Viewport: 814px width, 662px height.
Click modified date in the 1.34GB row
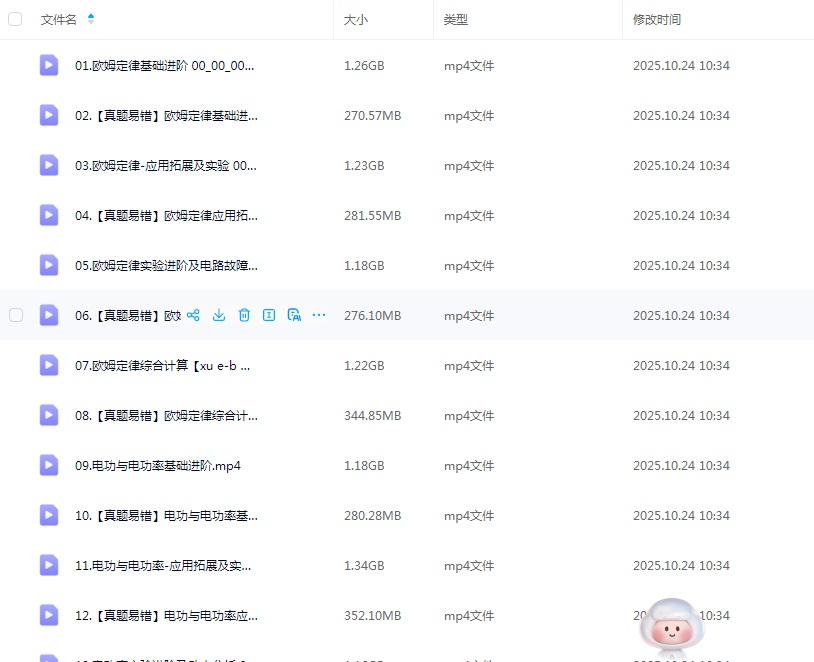click(681, 565)
